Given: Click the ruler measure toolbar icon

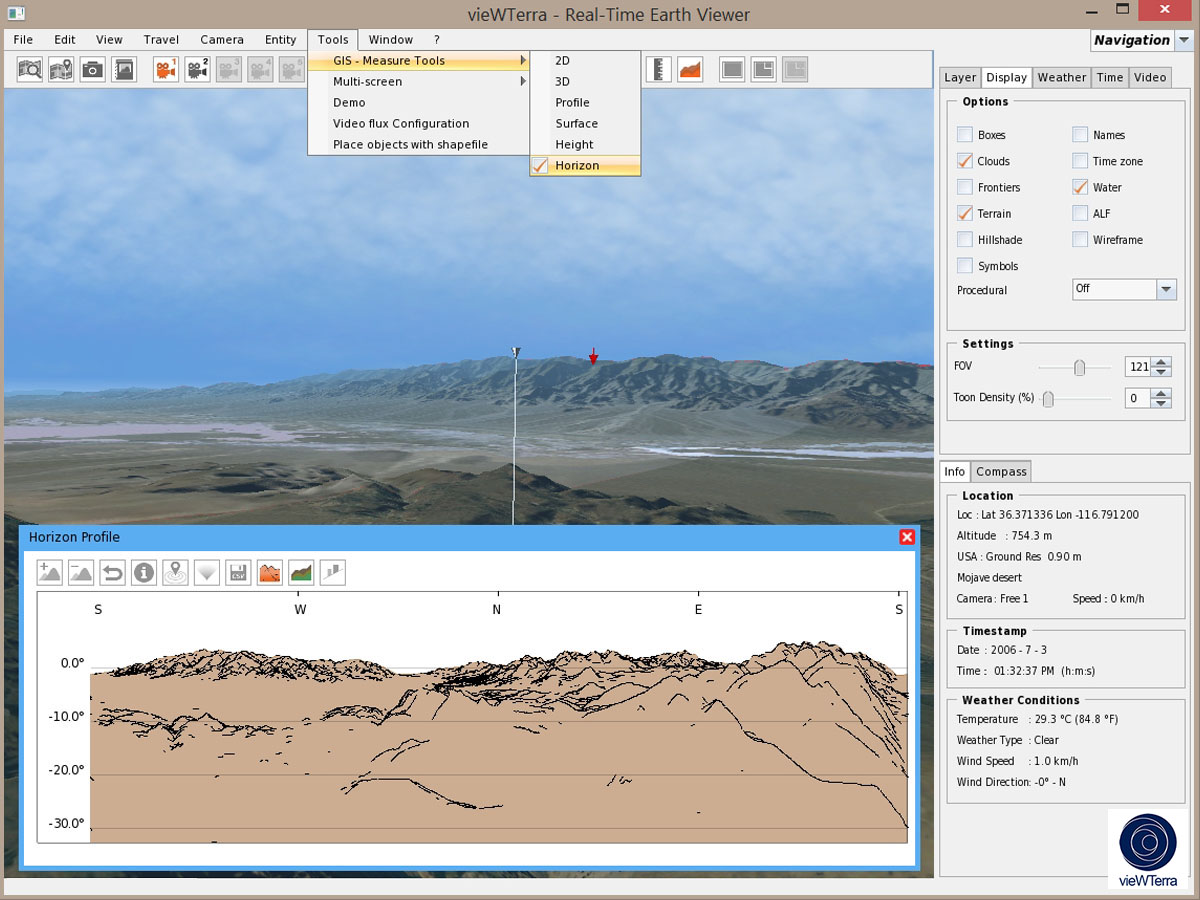Looking at the screenshot, I should click(658, 69).
